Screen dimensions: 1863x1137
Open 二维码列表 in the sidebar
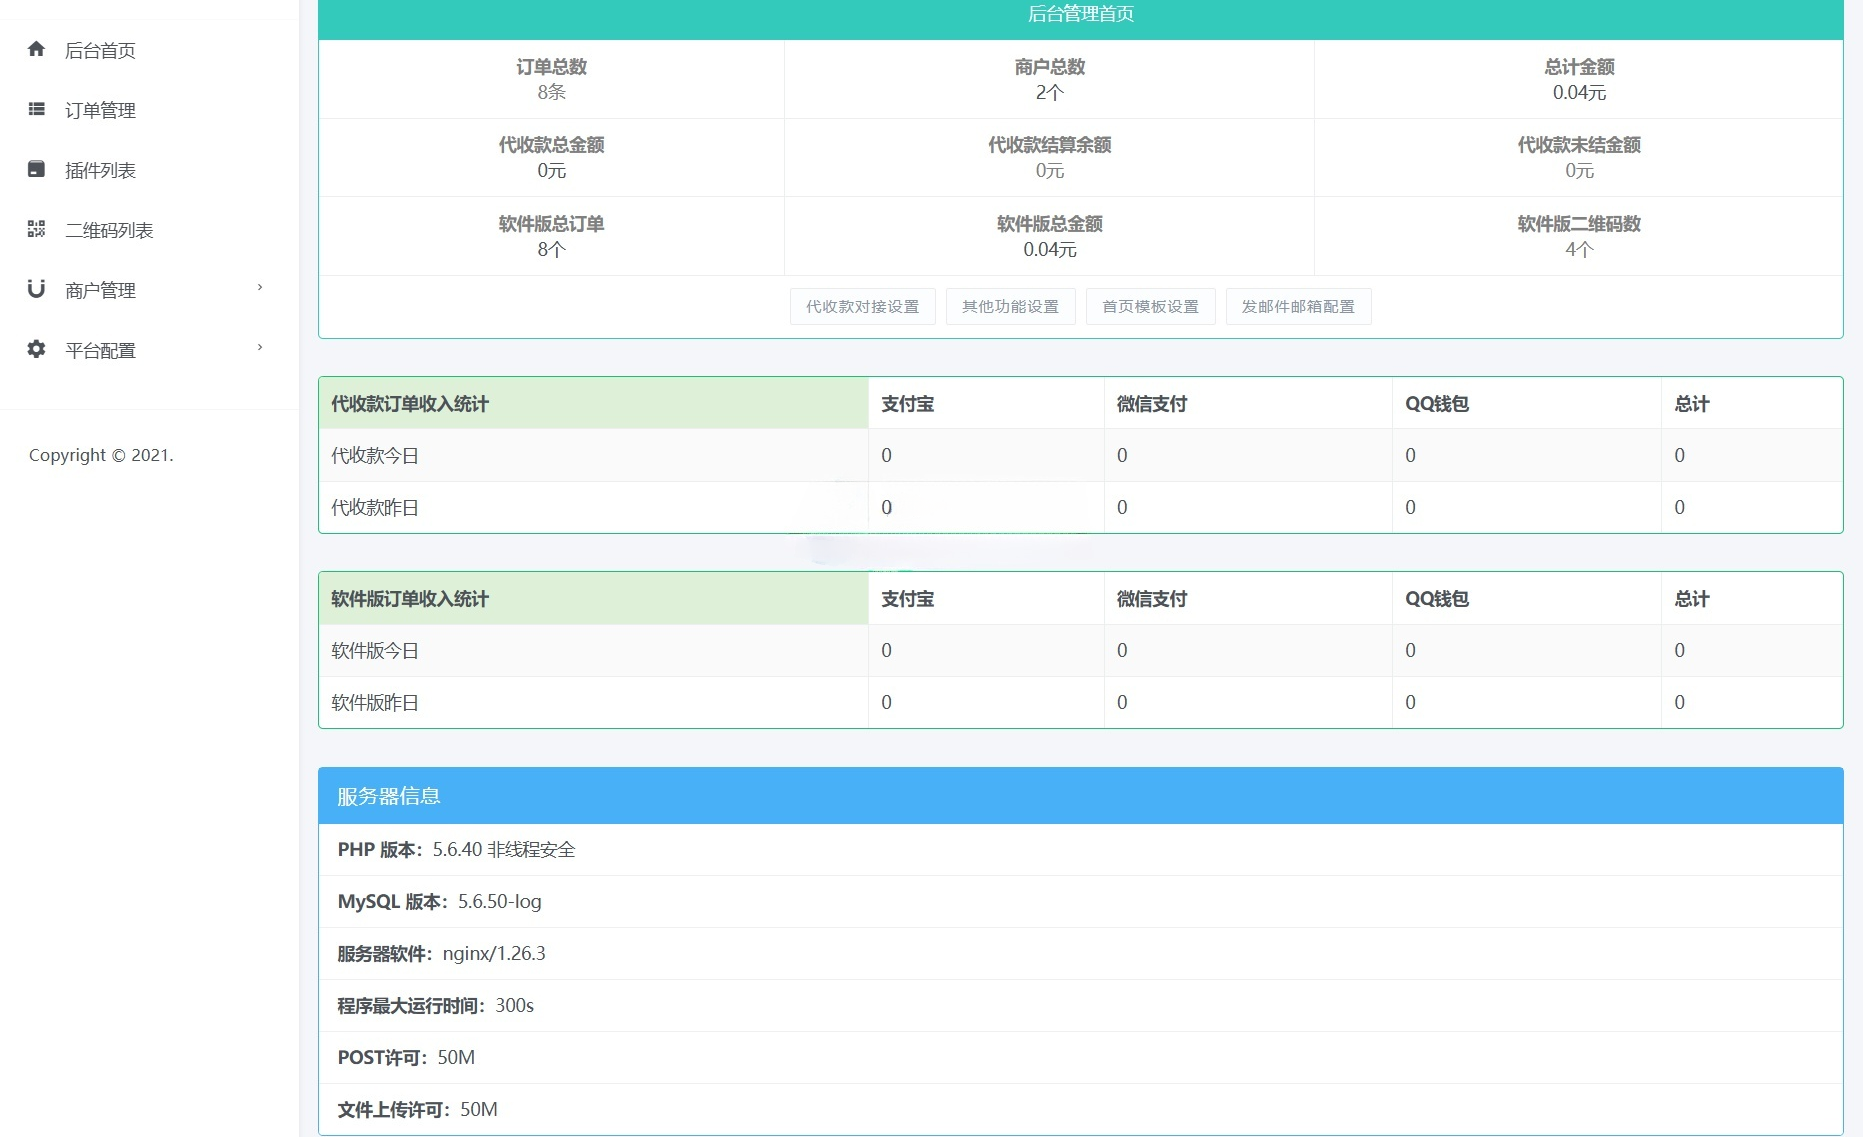110,230
